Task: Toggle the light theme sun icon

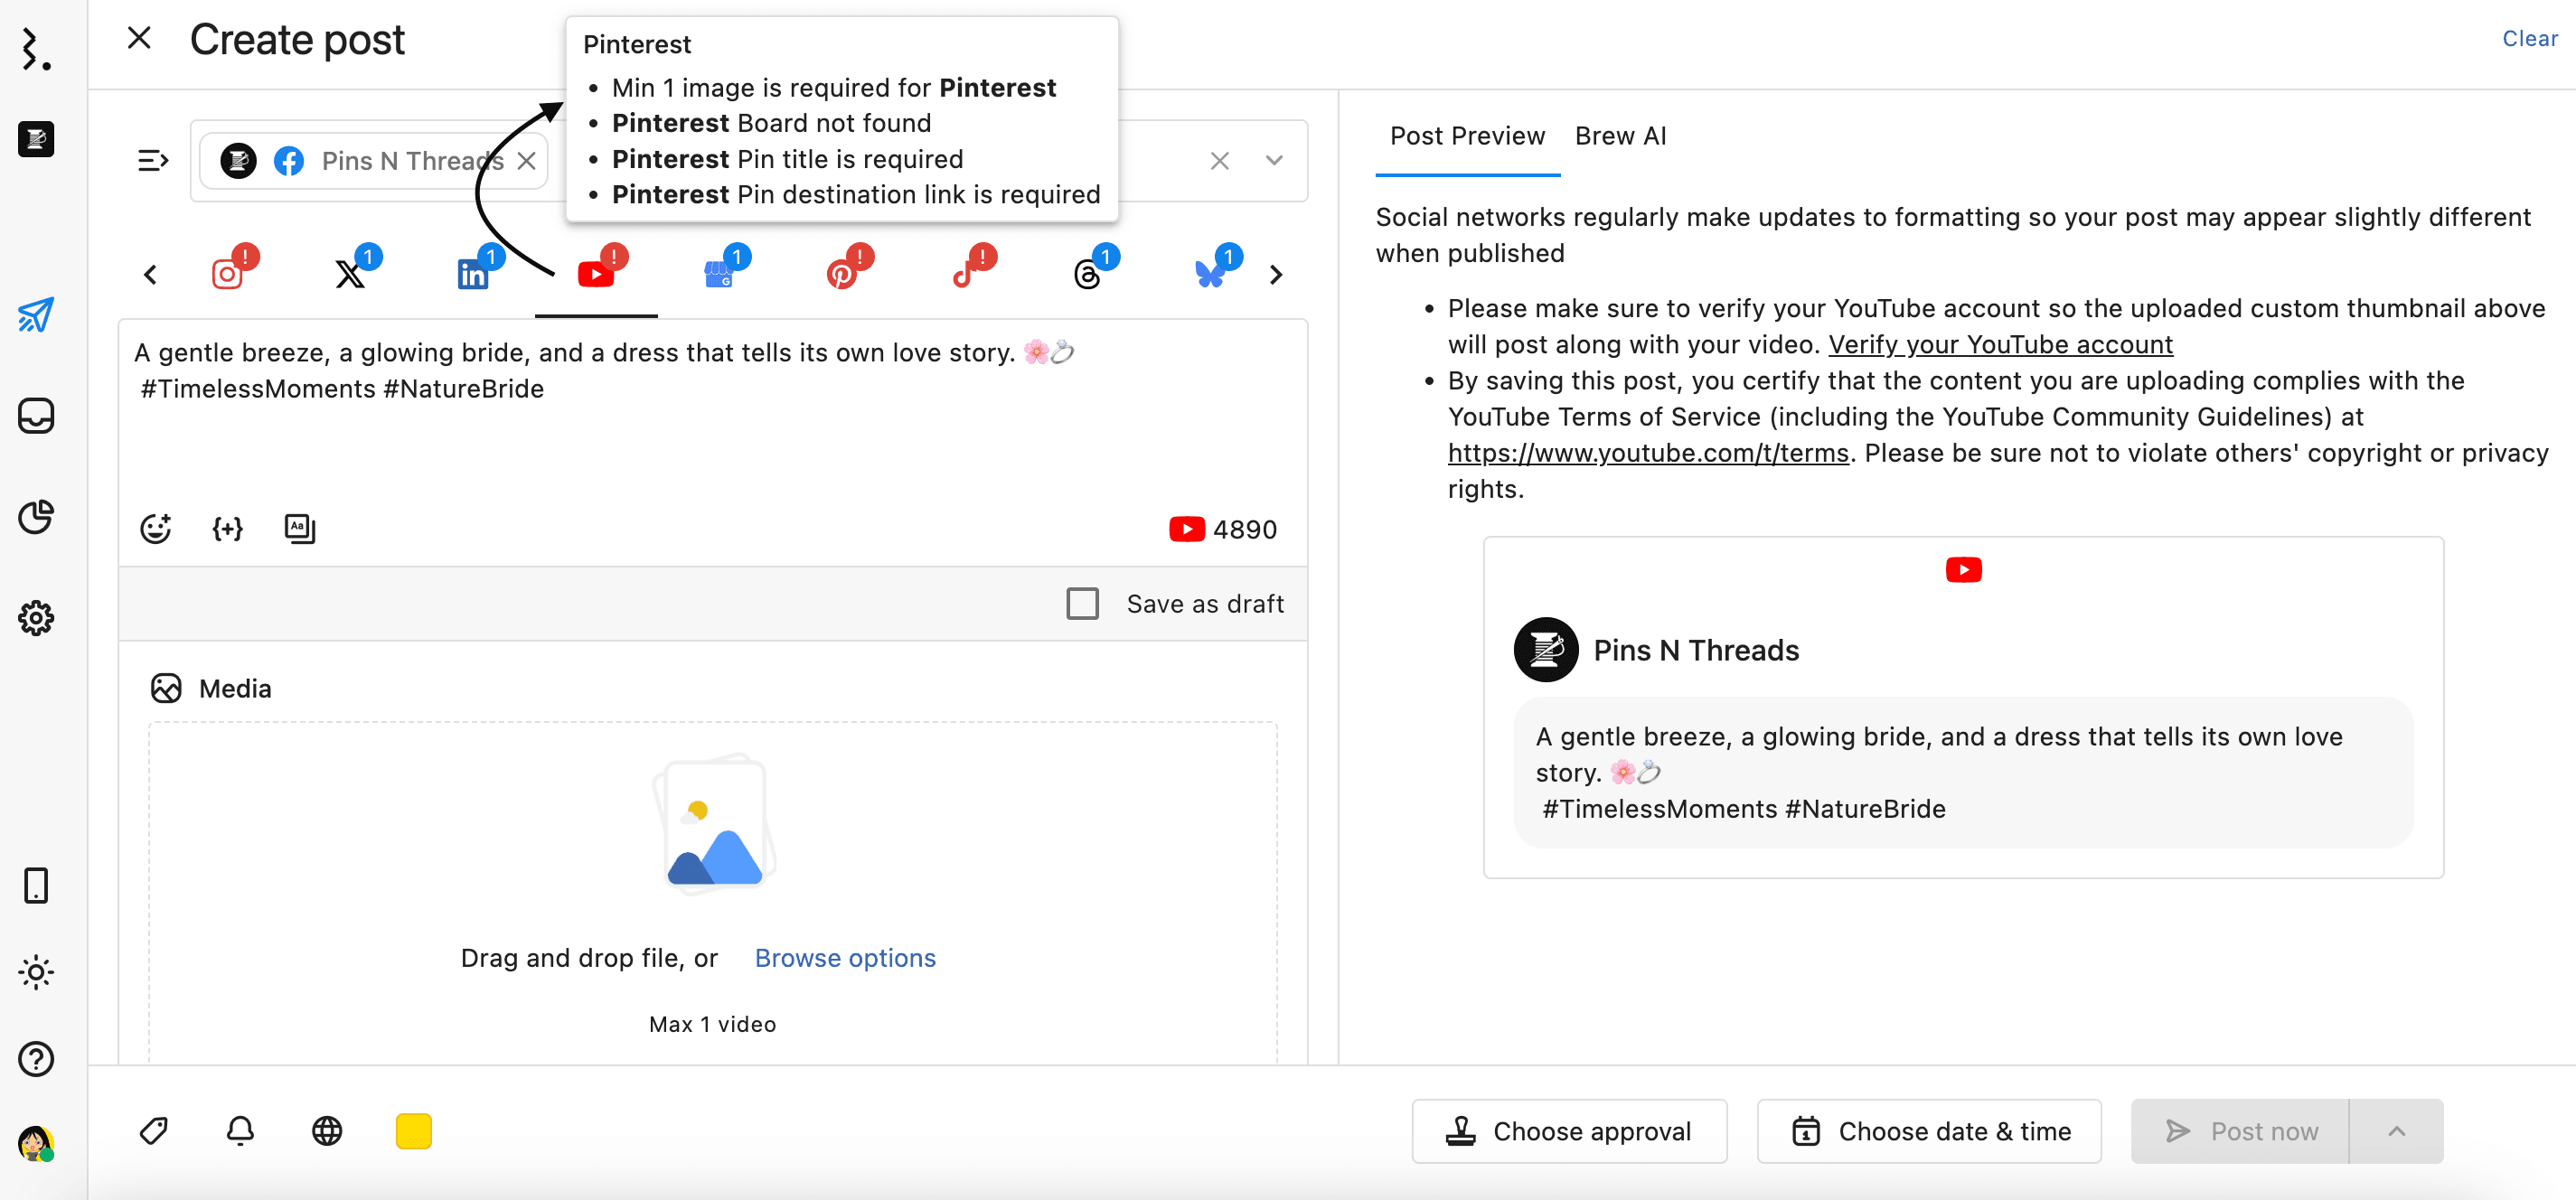Action: tap(36, 972)
